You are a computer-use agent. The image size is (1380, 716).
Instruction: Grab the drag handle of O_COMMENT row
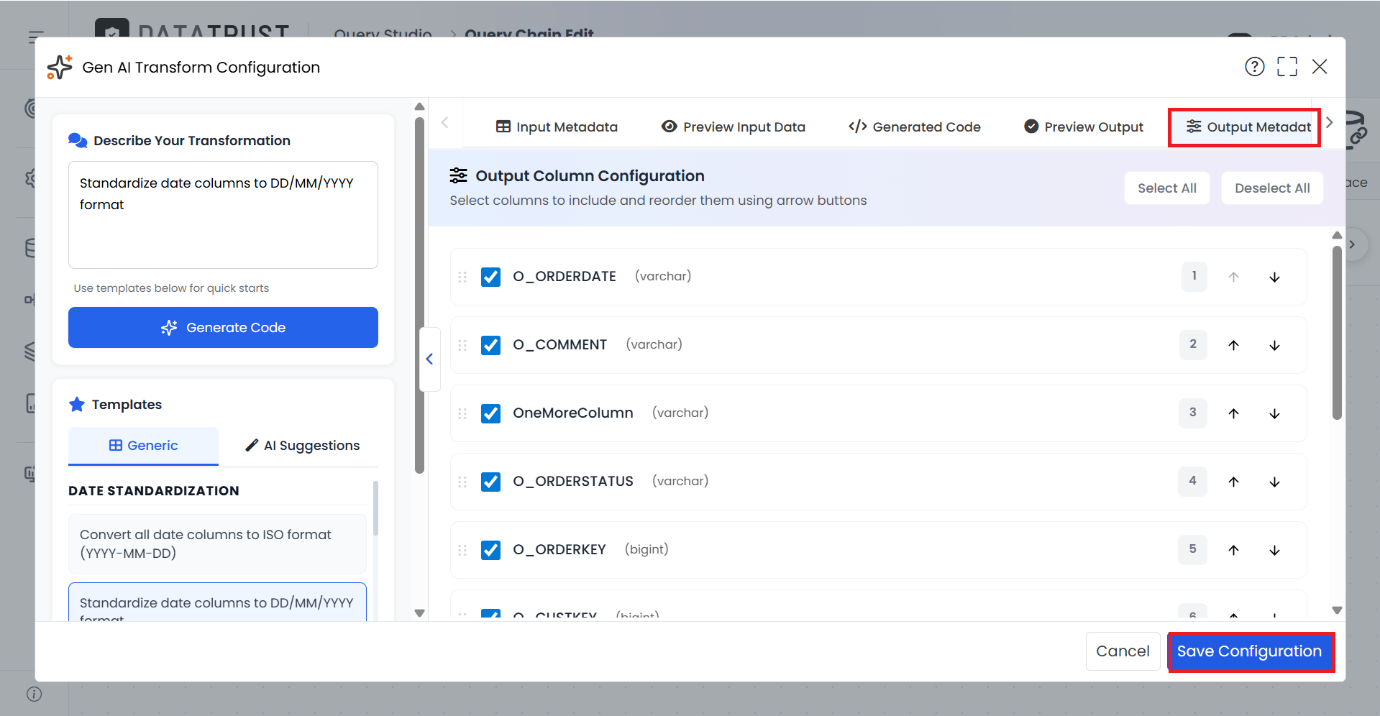coord(462,345)
